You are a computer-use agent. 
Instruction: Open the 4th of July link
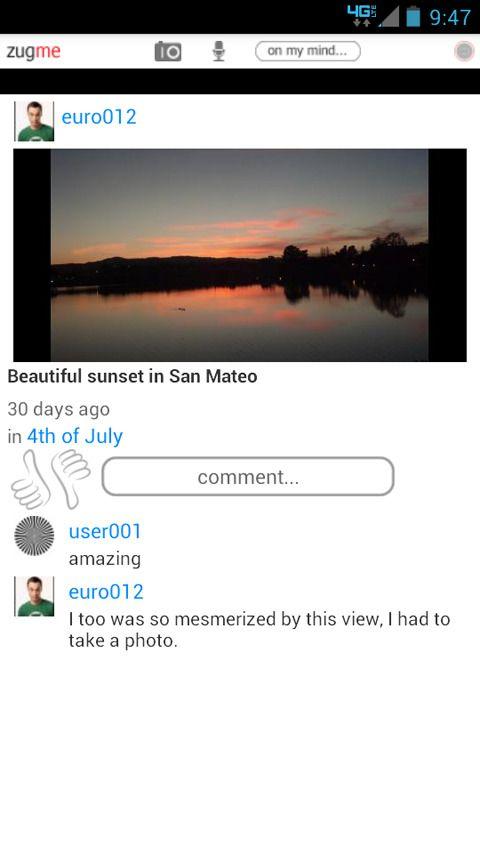click(x=75, y=436)
